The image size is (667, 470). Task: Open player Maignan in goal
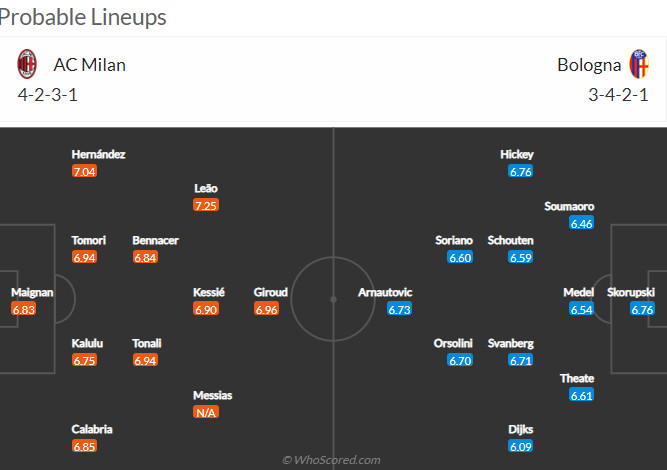coord(32,292)
